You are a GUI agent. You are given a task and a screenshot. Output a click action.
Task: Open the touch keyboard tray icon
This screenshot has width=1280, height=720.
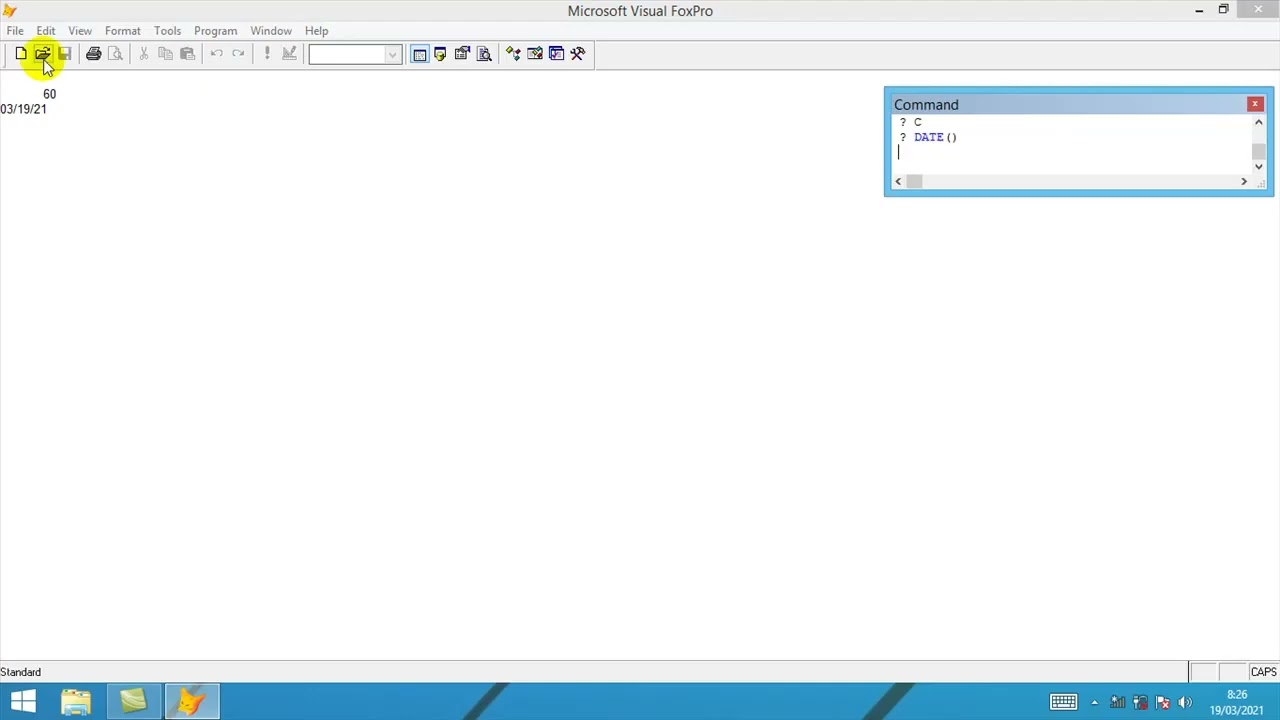click(x=1063, y=702)
